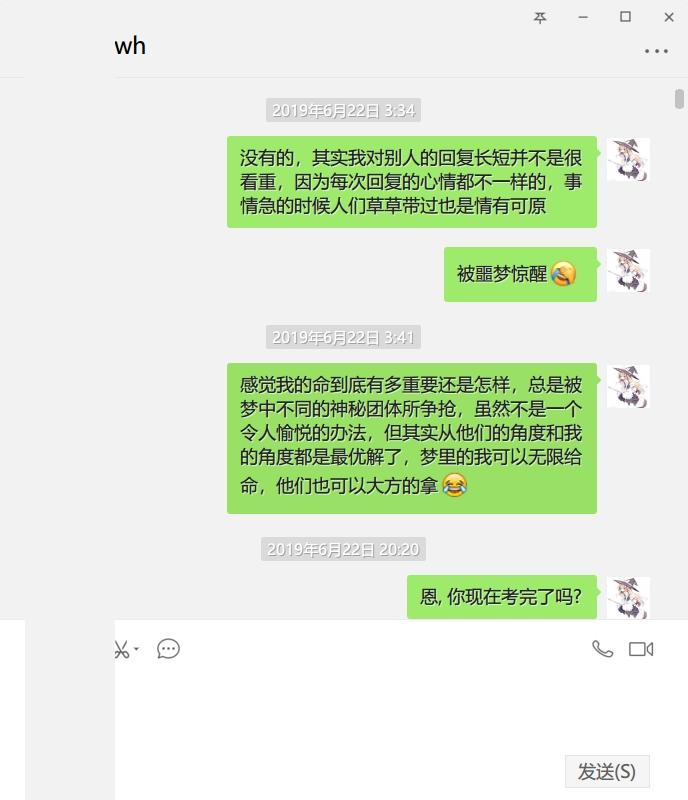
Task: Open avatar beside the 被噩梦惊醒 message
Action: pos(628,270)
